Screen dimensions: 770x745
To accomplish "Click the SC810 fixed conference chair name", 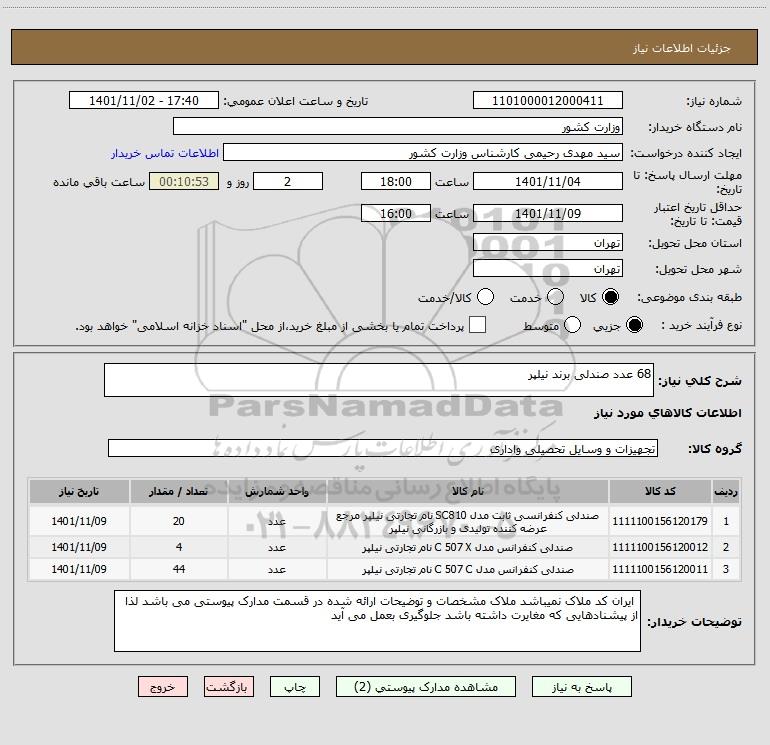I will [x=468, y=522].
